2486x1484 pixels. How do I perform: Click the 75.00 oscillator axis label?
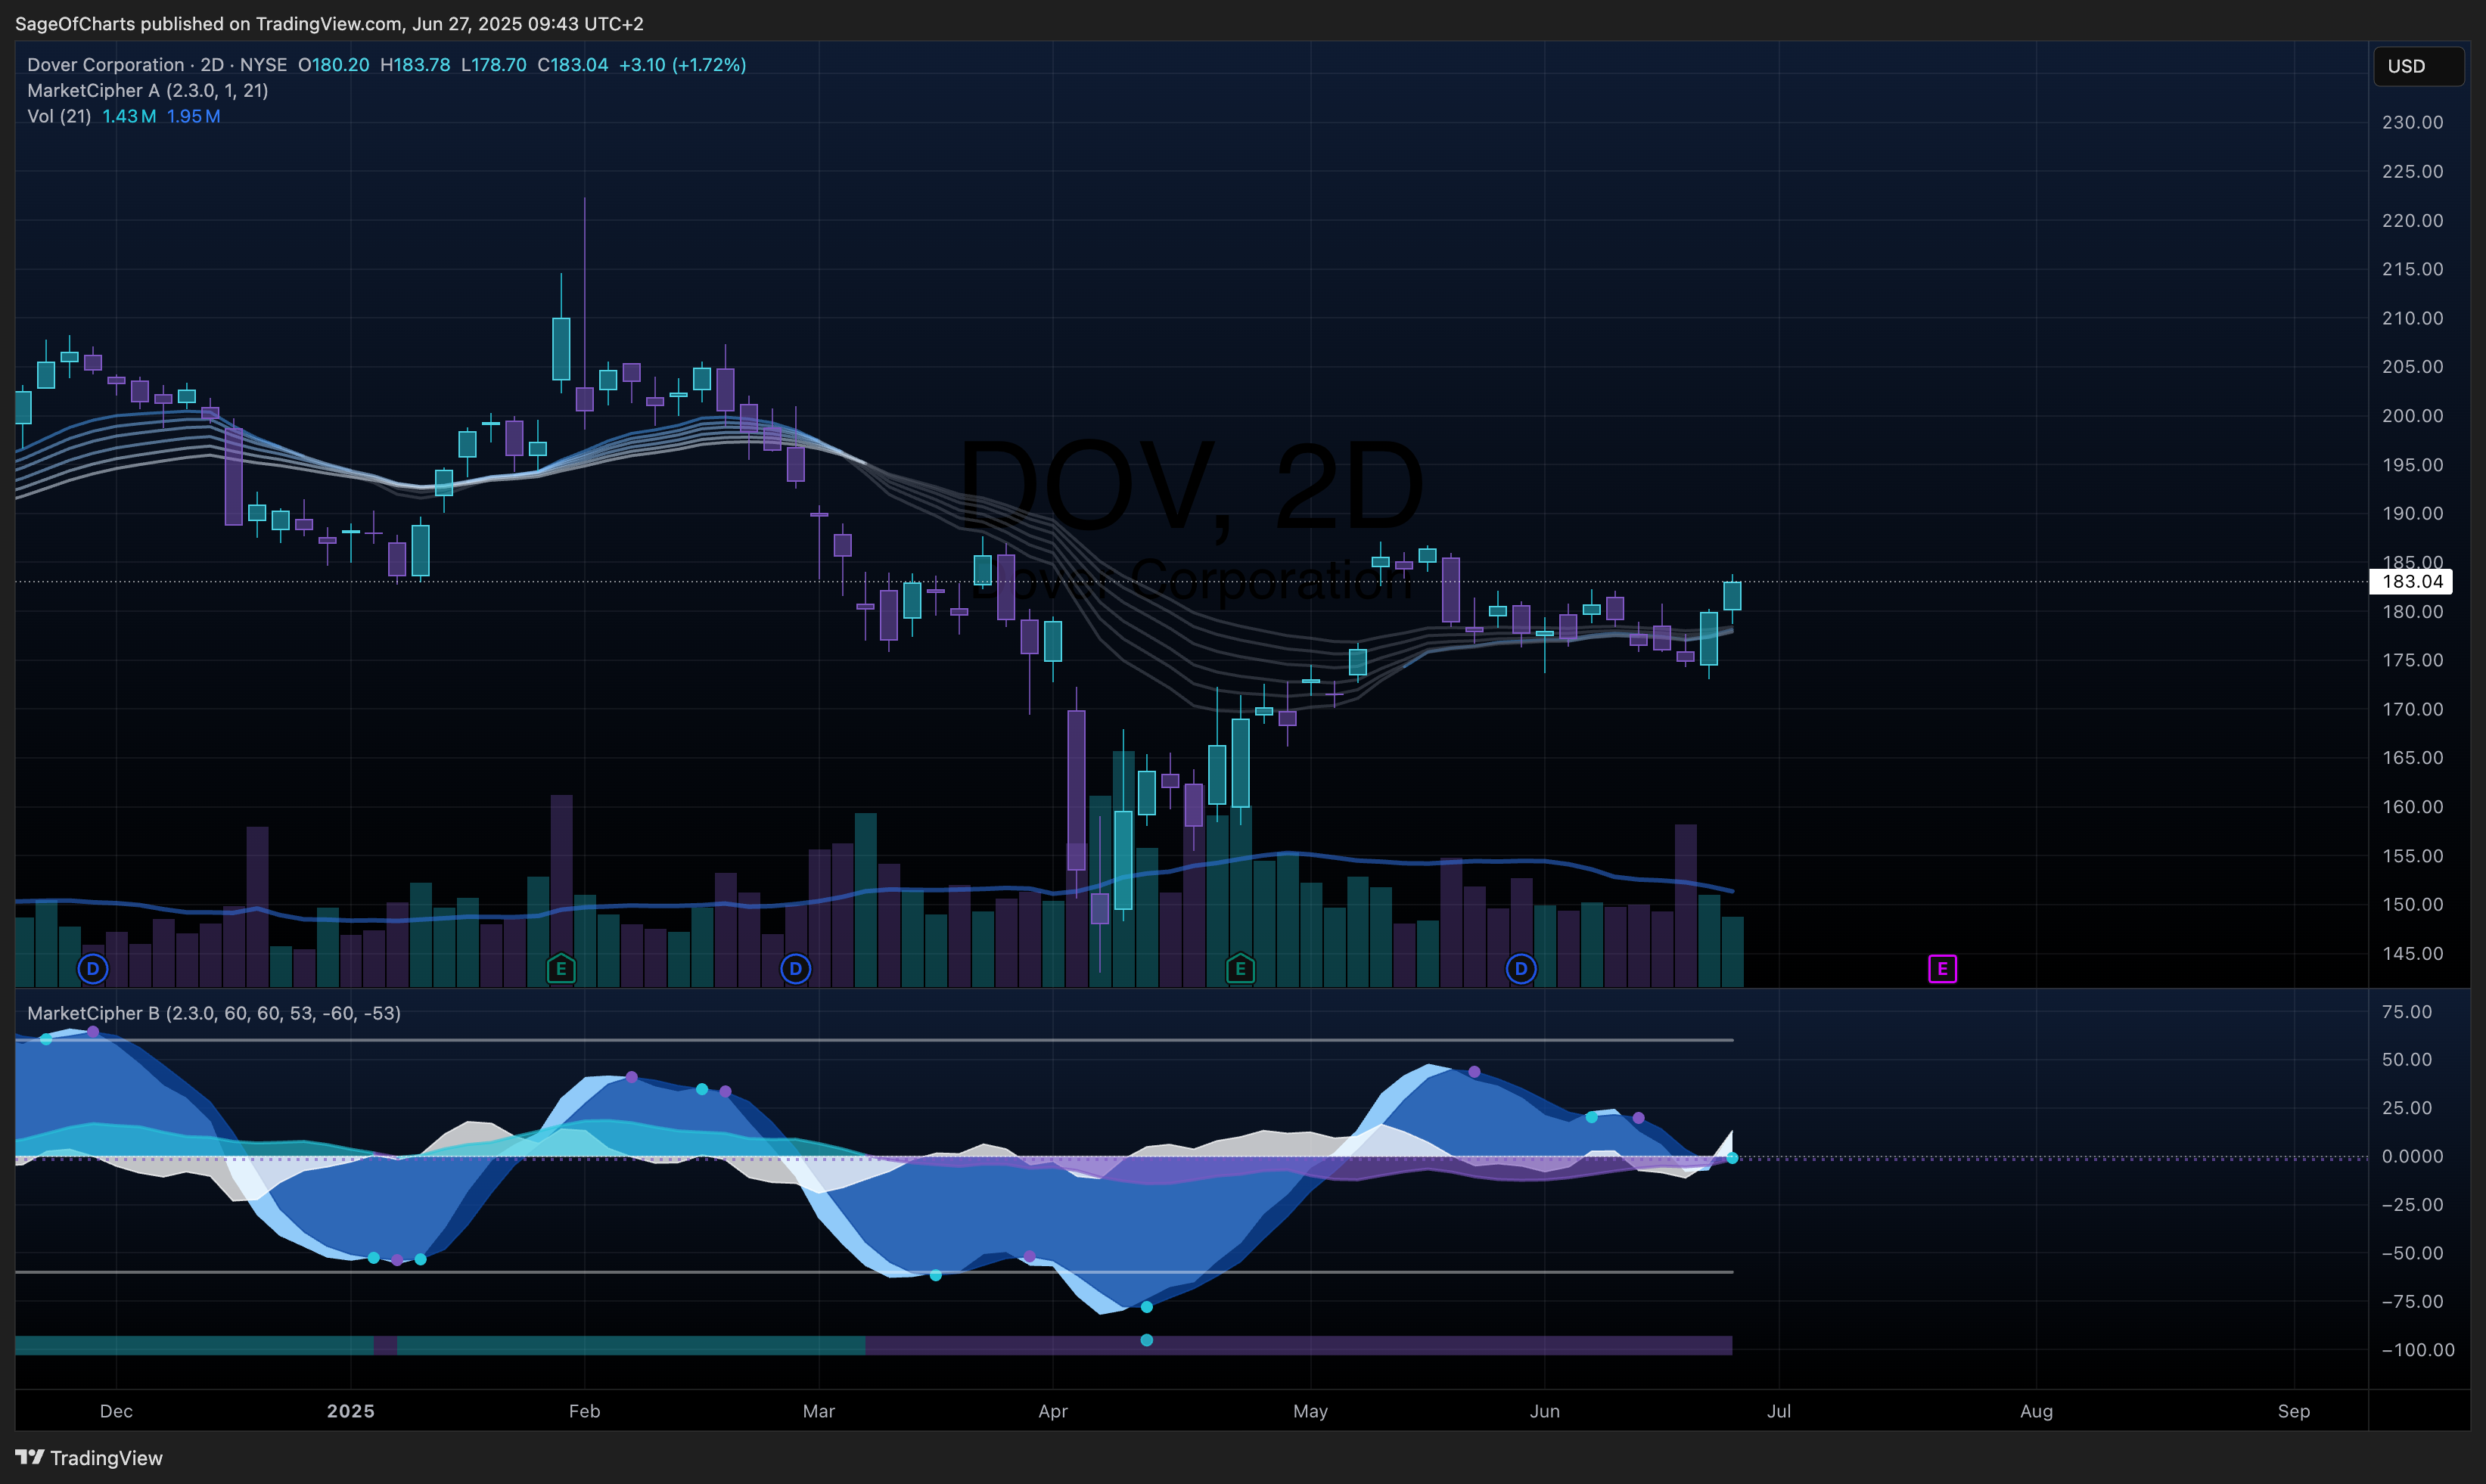click(x=2406, y=1011)
